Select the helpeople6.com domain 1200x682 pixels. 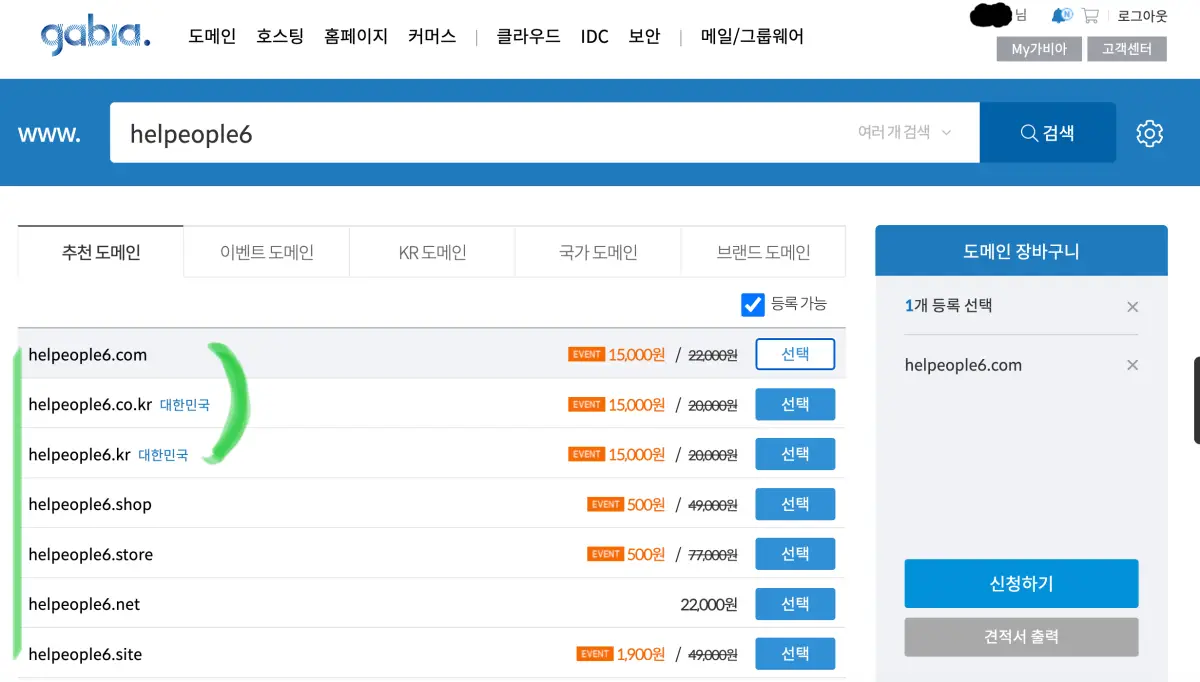click(795, 354)
